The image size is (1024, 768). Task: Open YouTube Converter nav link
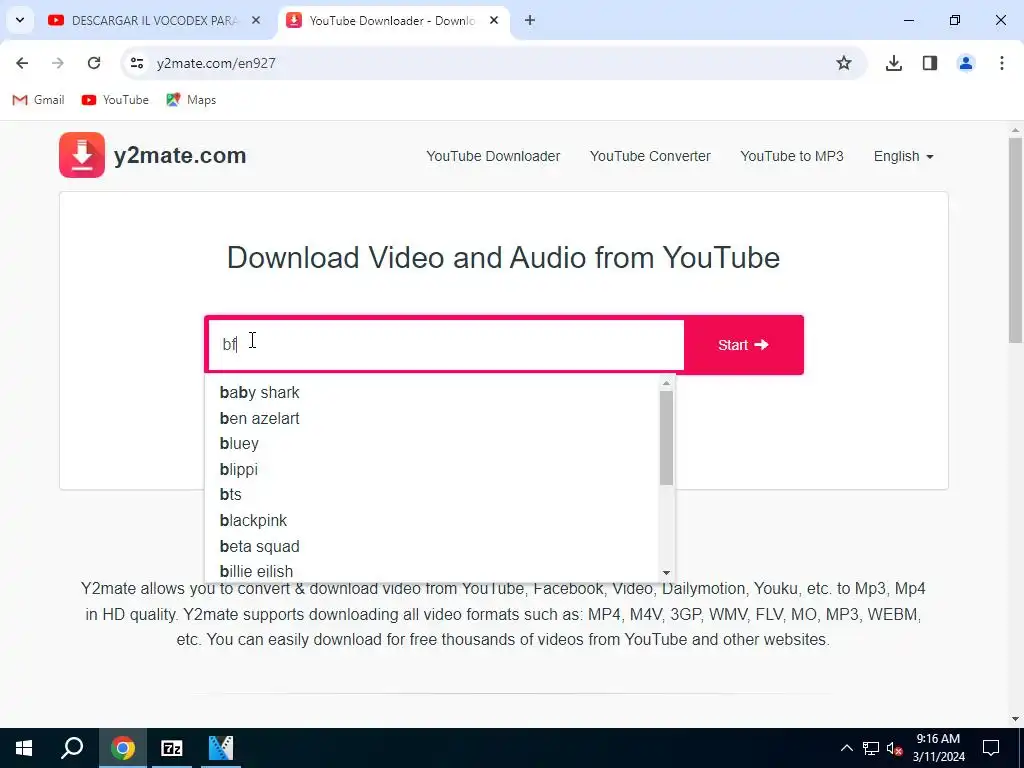point(650,157)
